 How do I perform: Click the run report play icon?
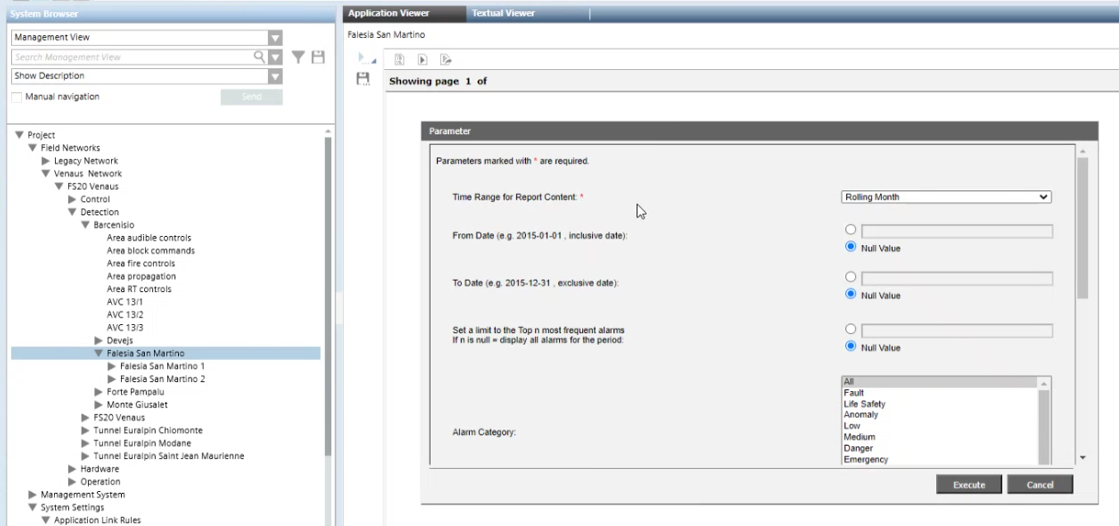[x=422, y=60]
